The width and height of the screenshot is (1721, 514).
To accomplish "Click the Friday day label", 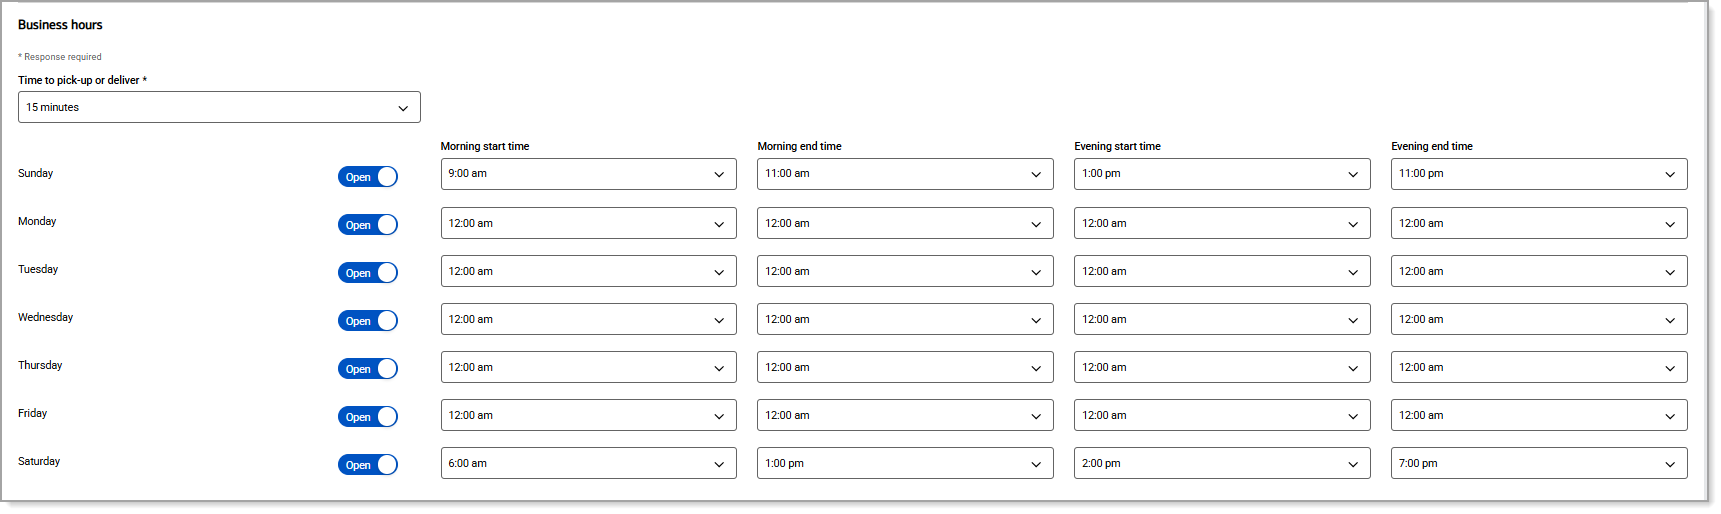I will point(32,413).
